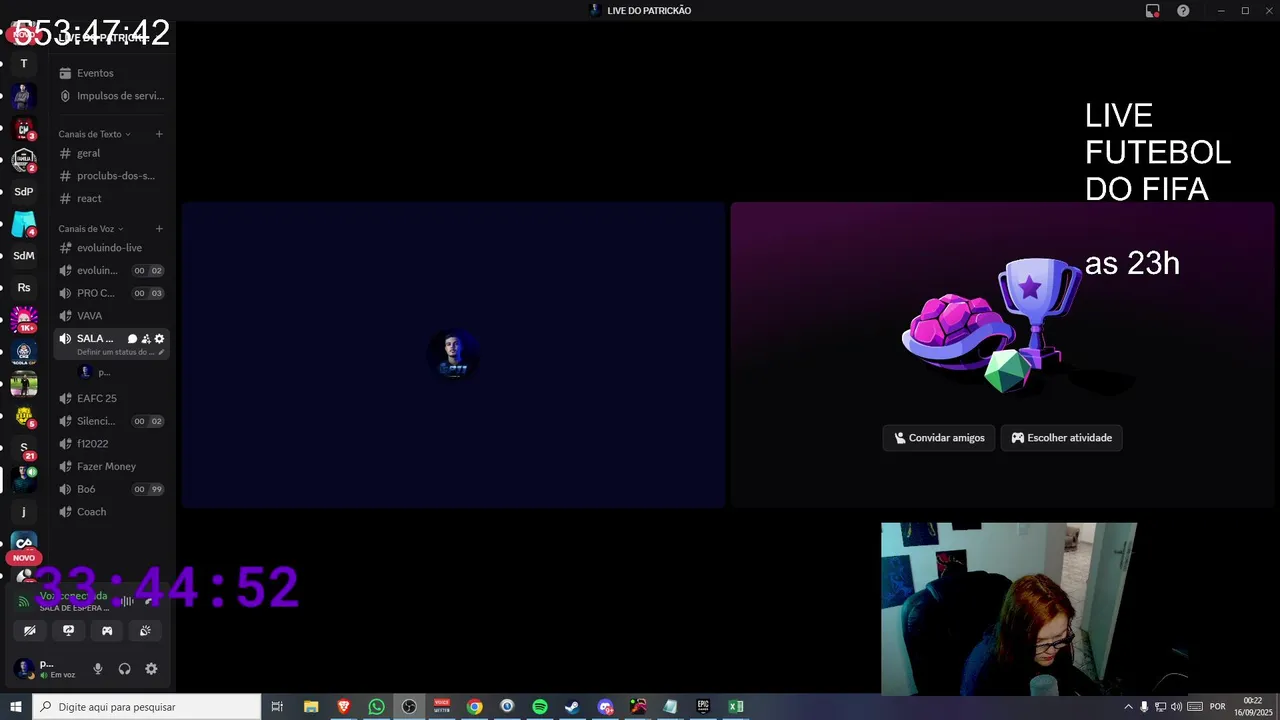Image resolution: width=1280 pixels, height=720 pixels.
Task: Open Steam from the taskbar
Action: (x=572, y=707)
